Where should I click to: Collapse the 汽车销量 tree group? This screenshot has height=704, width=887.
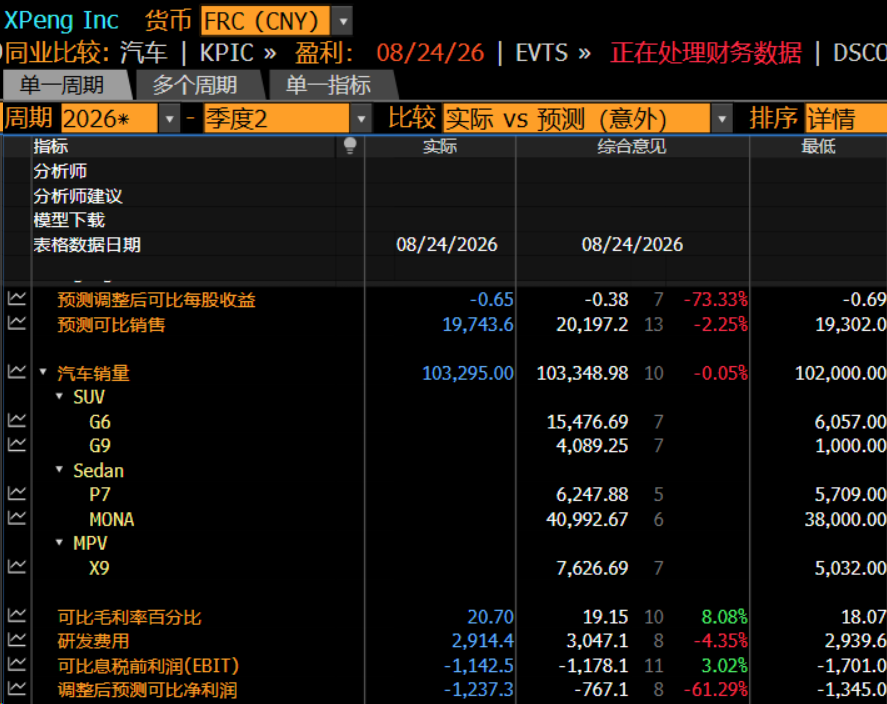point(43,372)
